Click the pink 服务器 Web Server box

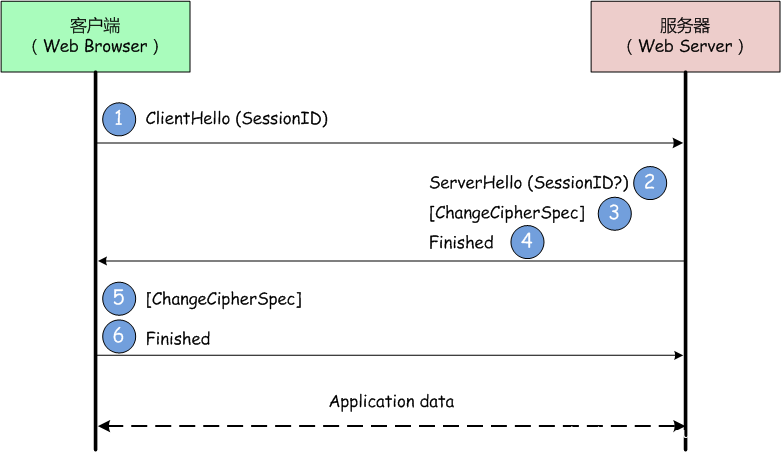click(x=685, y=36)
